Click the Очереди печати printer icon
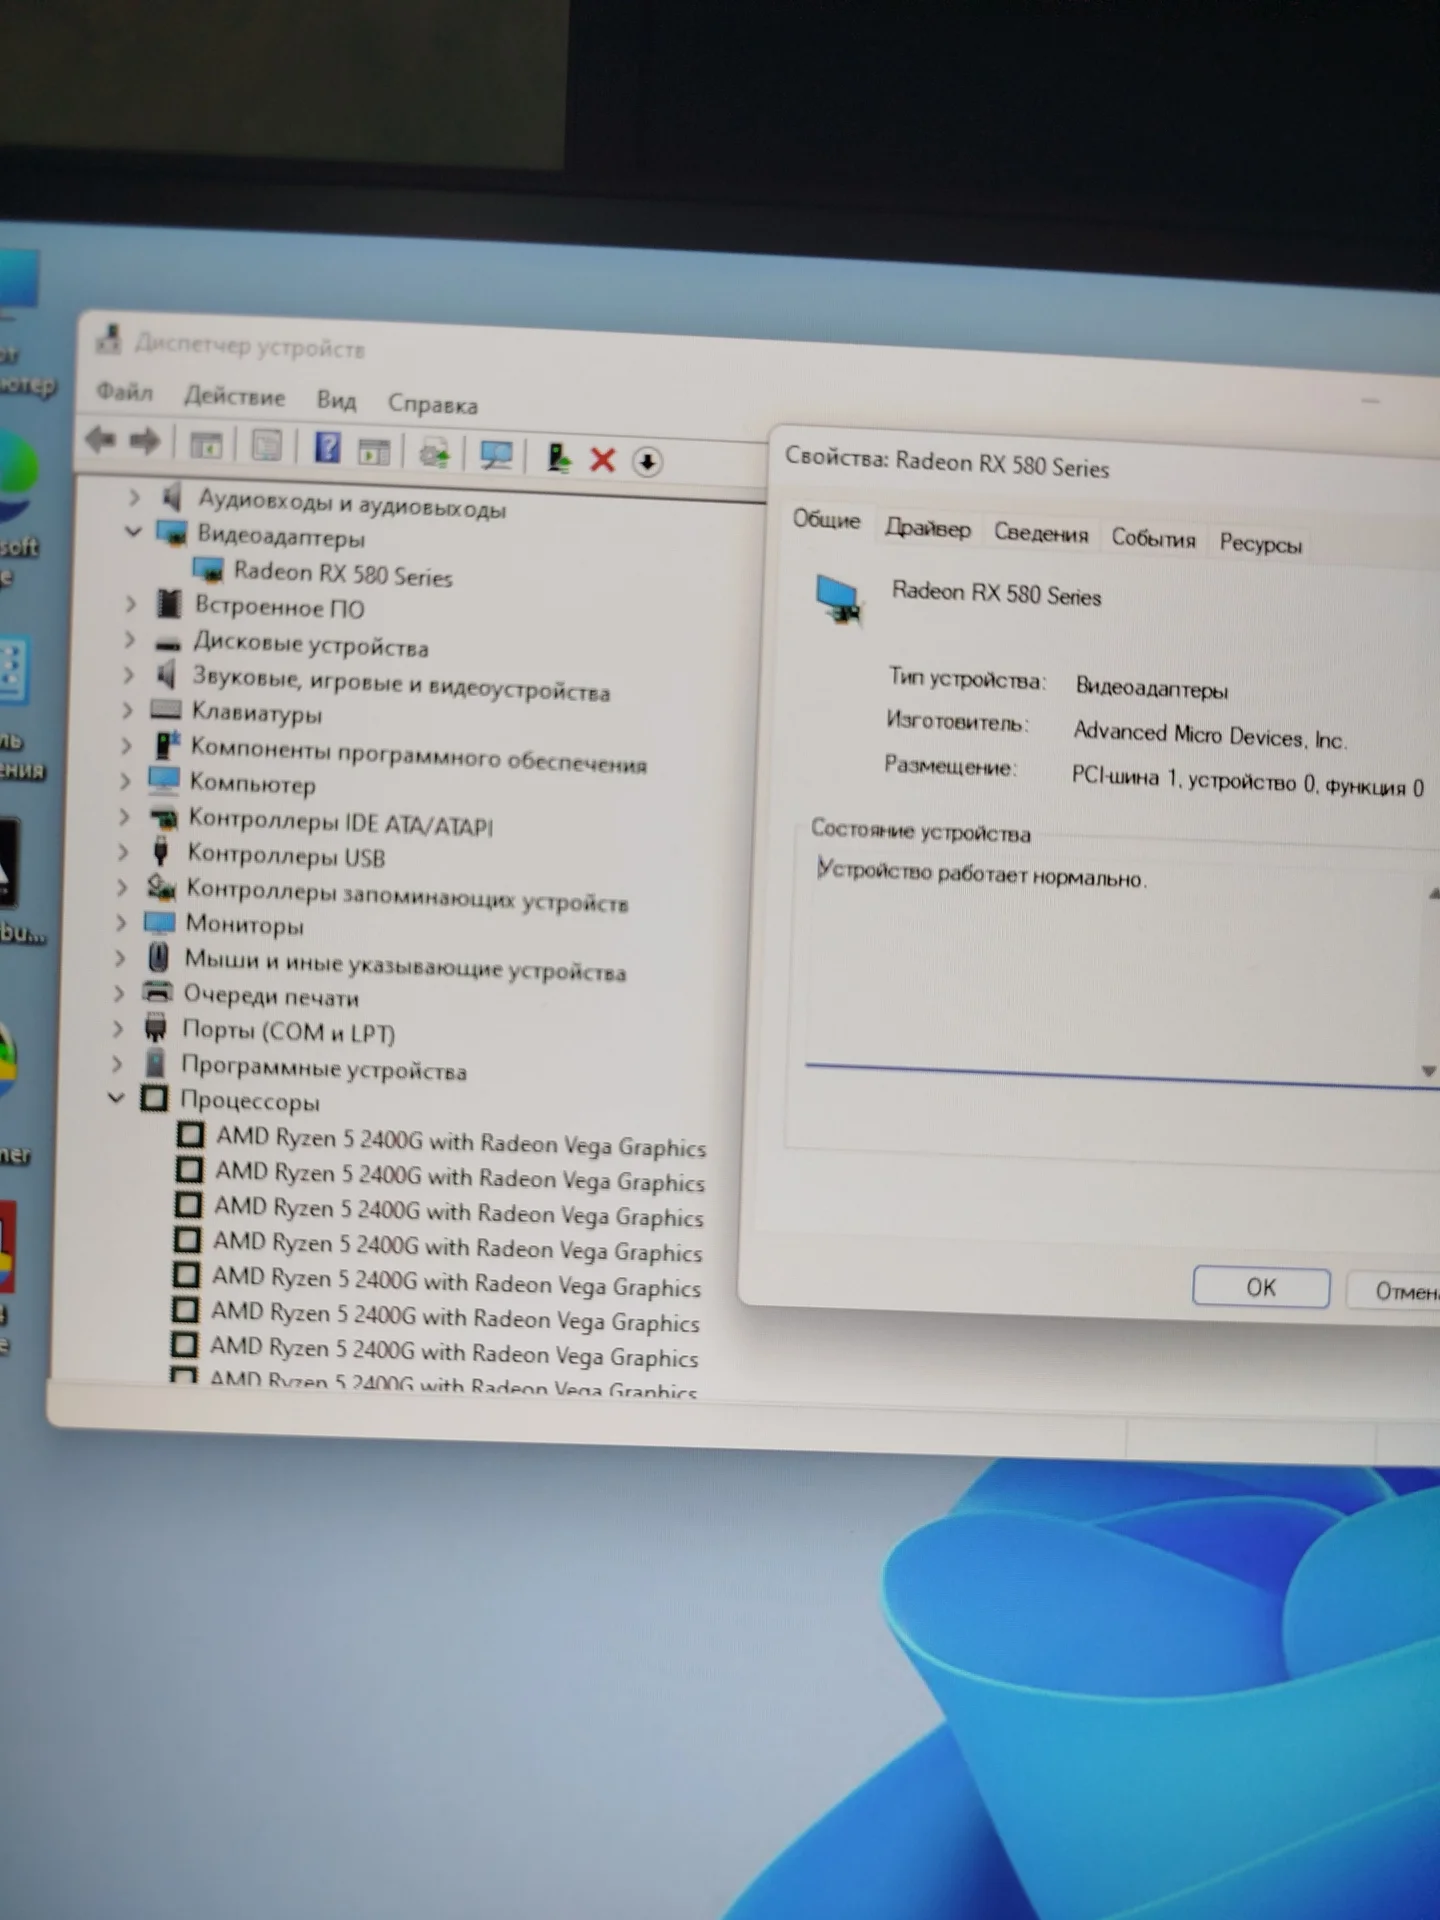 point(157,992)
